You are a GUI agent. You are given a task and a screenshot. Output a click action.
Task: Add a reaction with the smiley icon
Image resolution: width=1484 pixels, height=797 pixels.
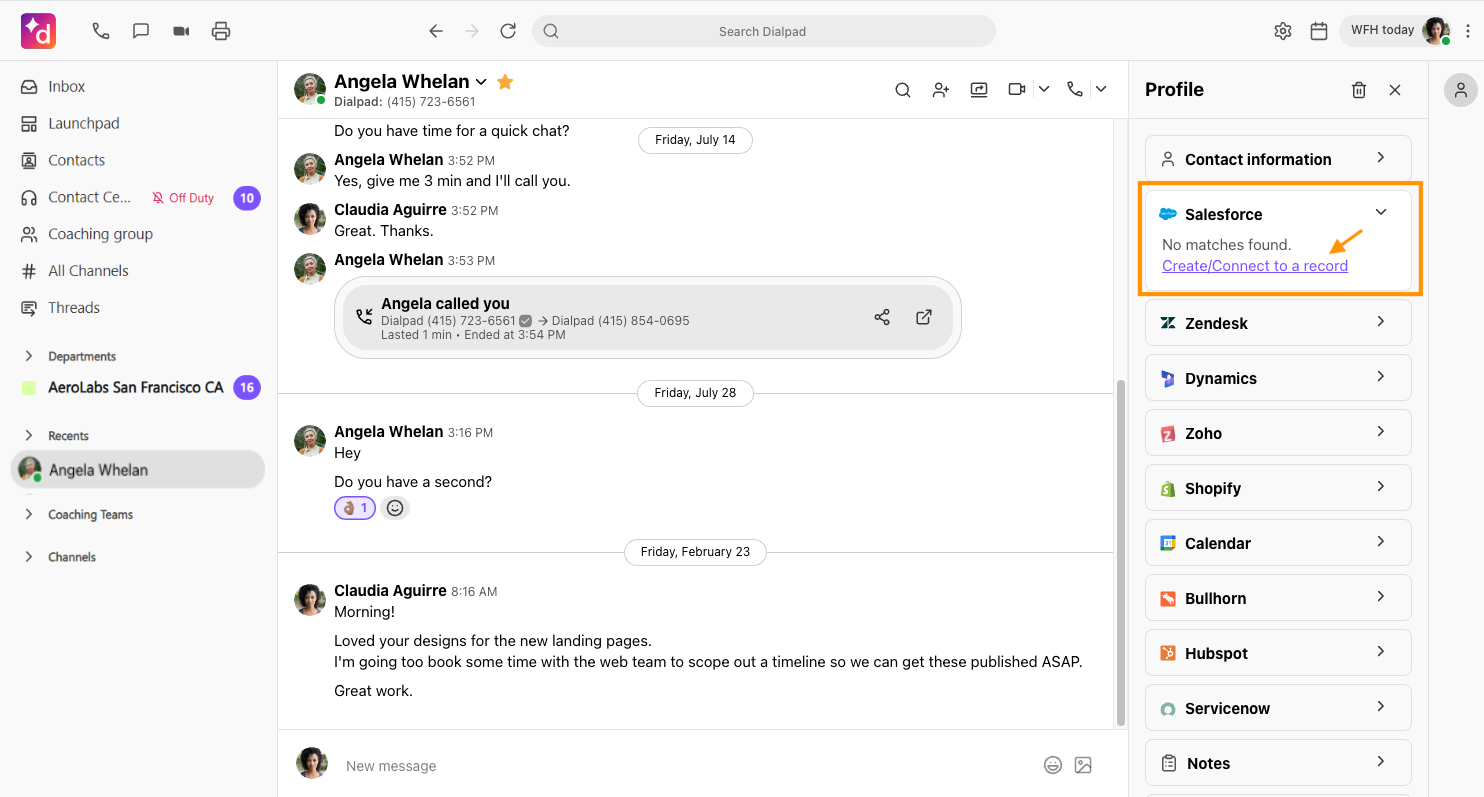coord(395,508)
